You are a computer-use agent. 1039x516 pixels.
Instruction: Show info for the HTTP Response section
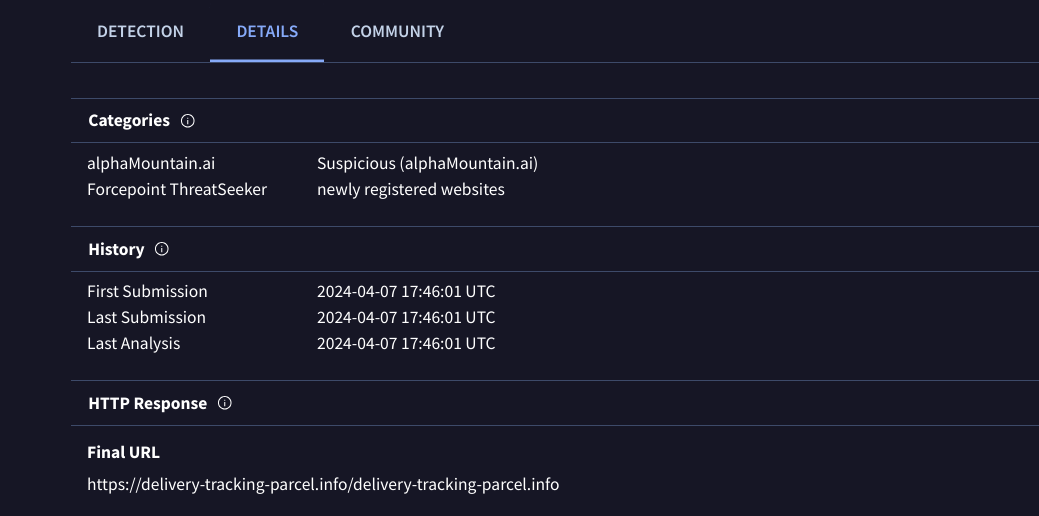pos(225,404)
